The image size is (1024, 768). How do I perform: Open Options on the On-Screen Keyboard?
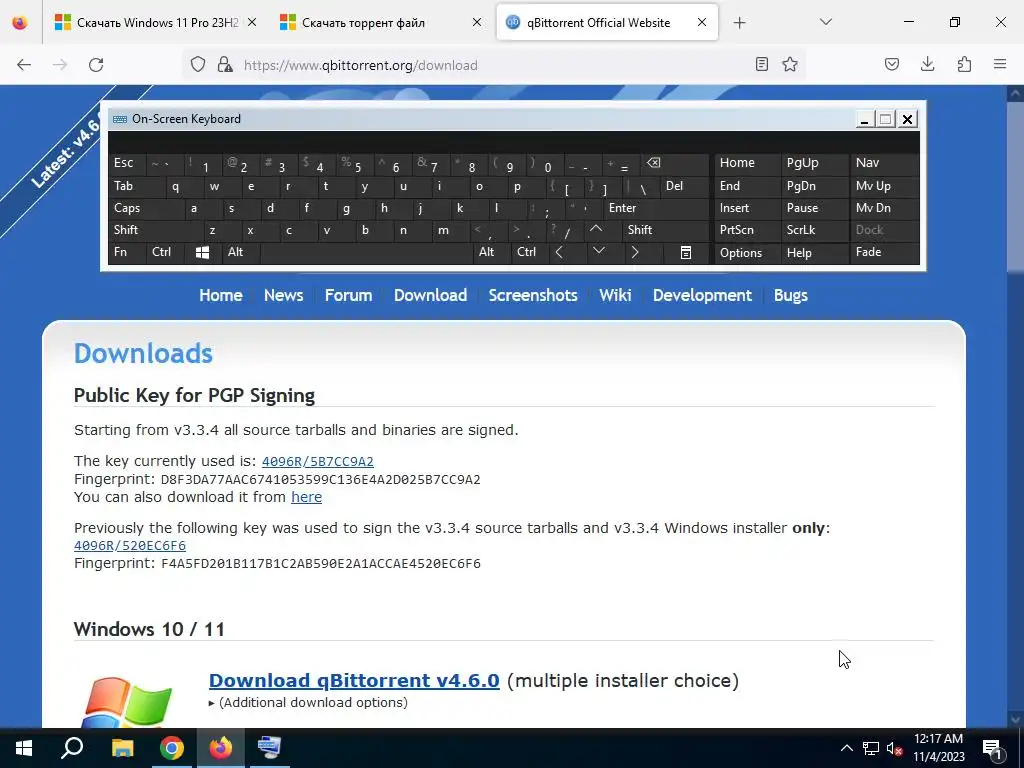747,253
